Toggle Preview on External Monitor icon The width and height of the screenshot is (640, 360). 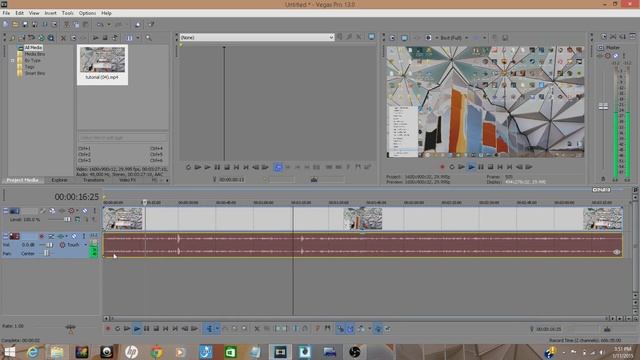404,38
